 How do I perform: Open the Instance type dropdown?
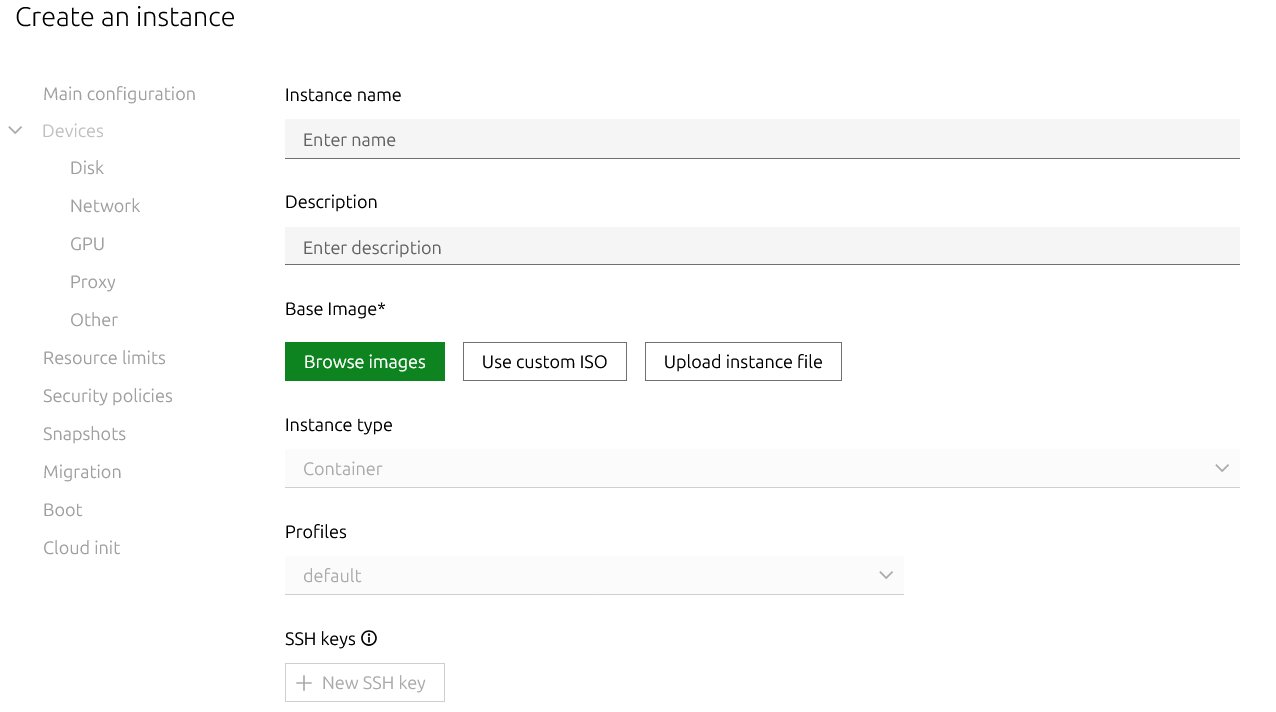point(761,469)
